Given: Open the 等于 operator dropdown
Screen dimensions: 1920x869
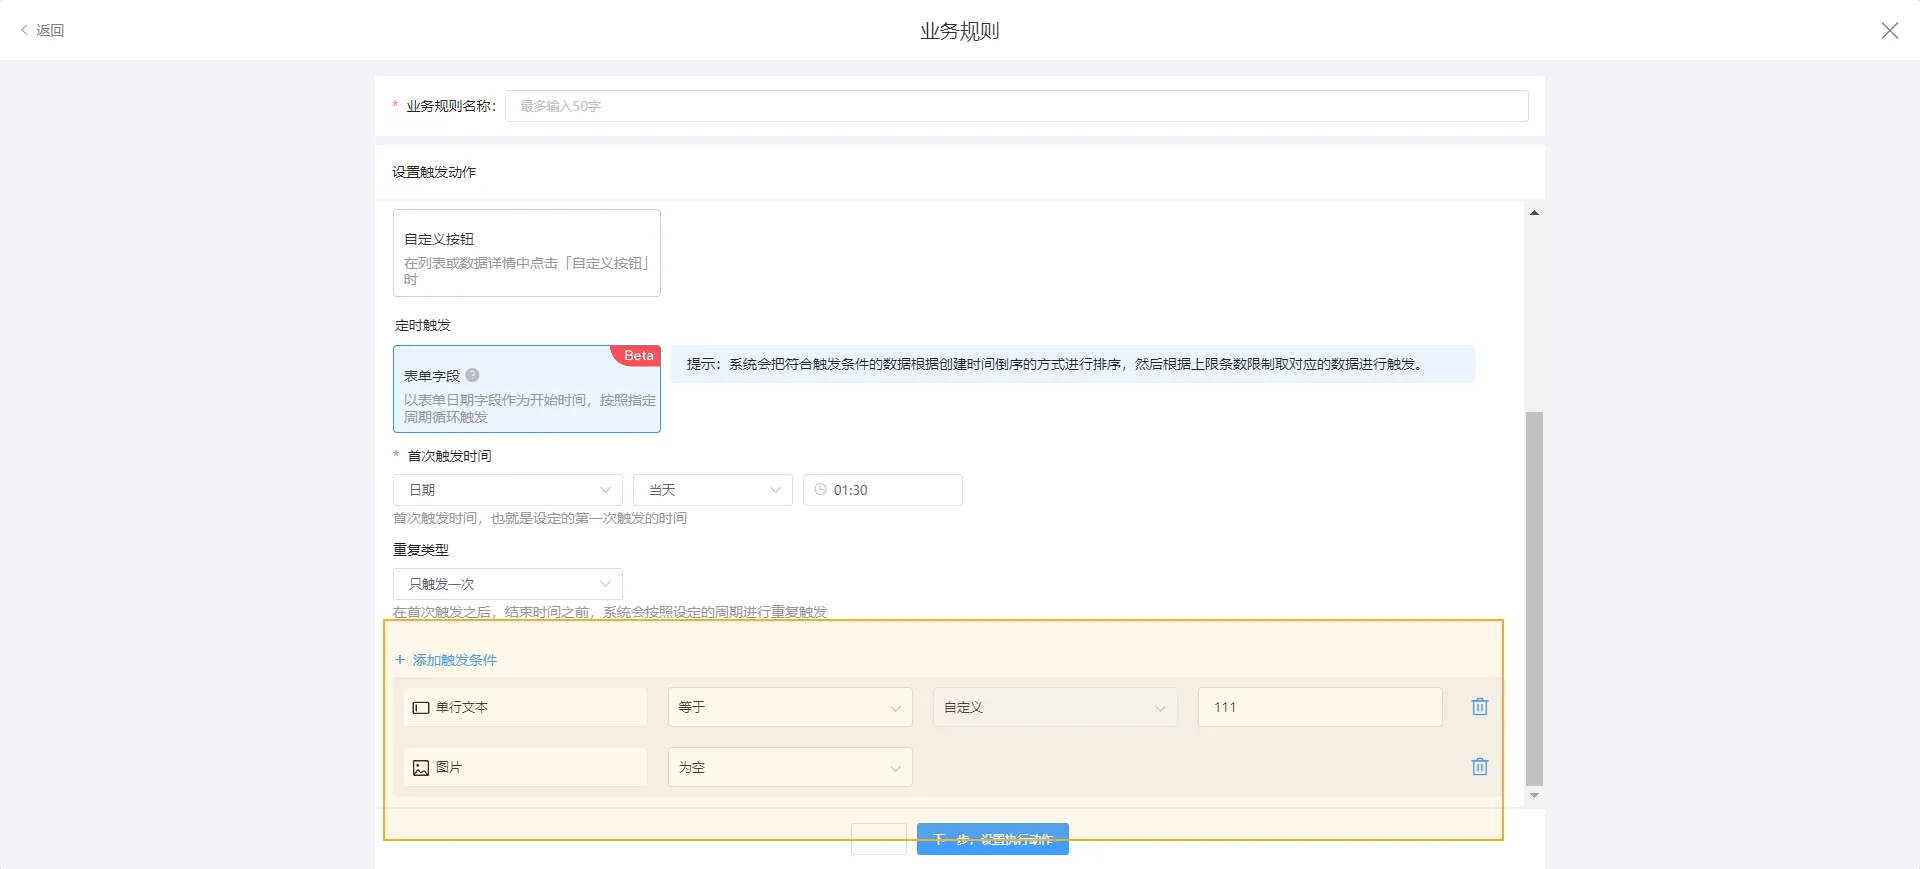Looking at the screenshot, I should coord(789,707).
